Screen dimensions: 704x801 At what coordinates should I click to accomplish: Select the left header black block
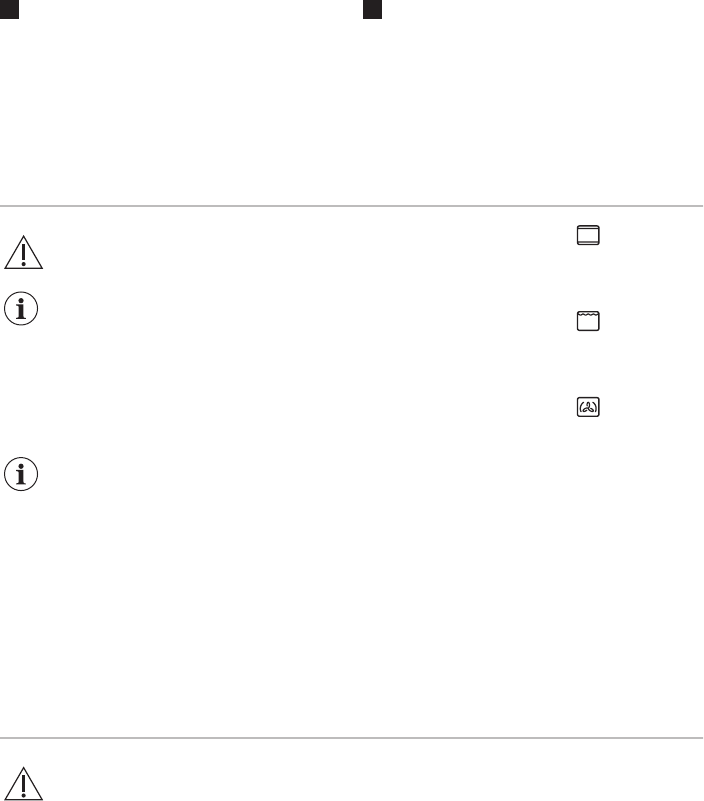[x=9, y=9]
